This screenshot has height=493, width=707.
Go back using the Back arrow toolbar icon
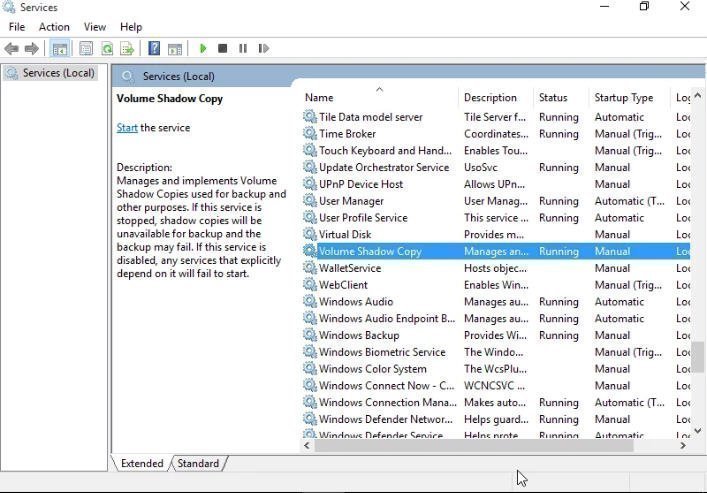12,48
